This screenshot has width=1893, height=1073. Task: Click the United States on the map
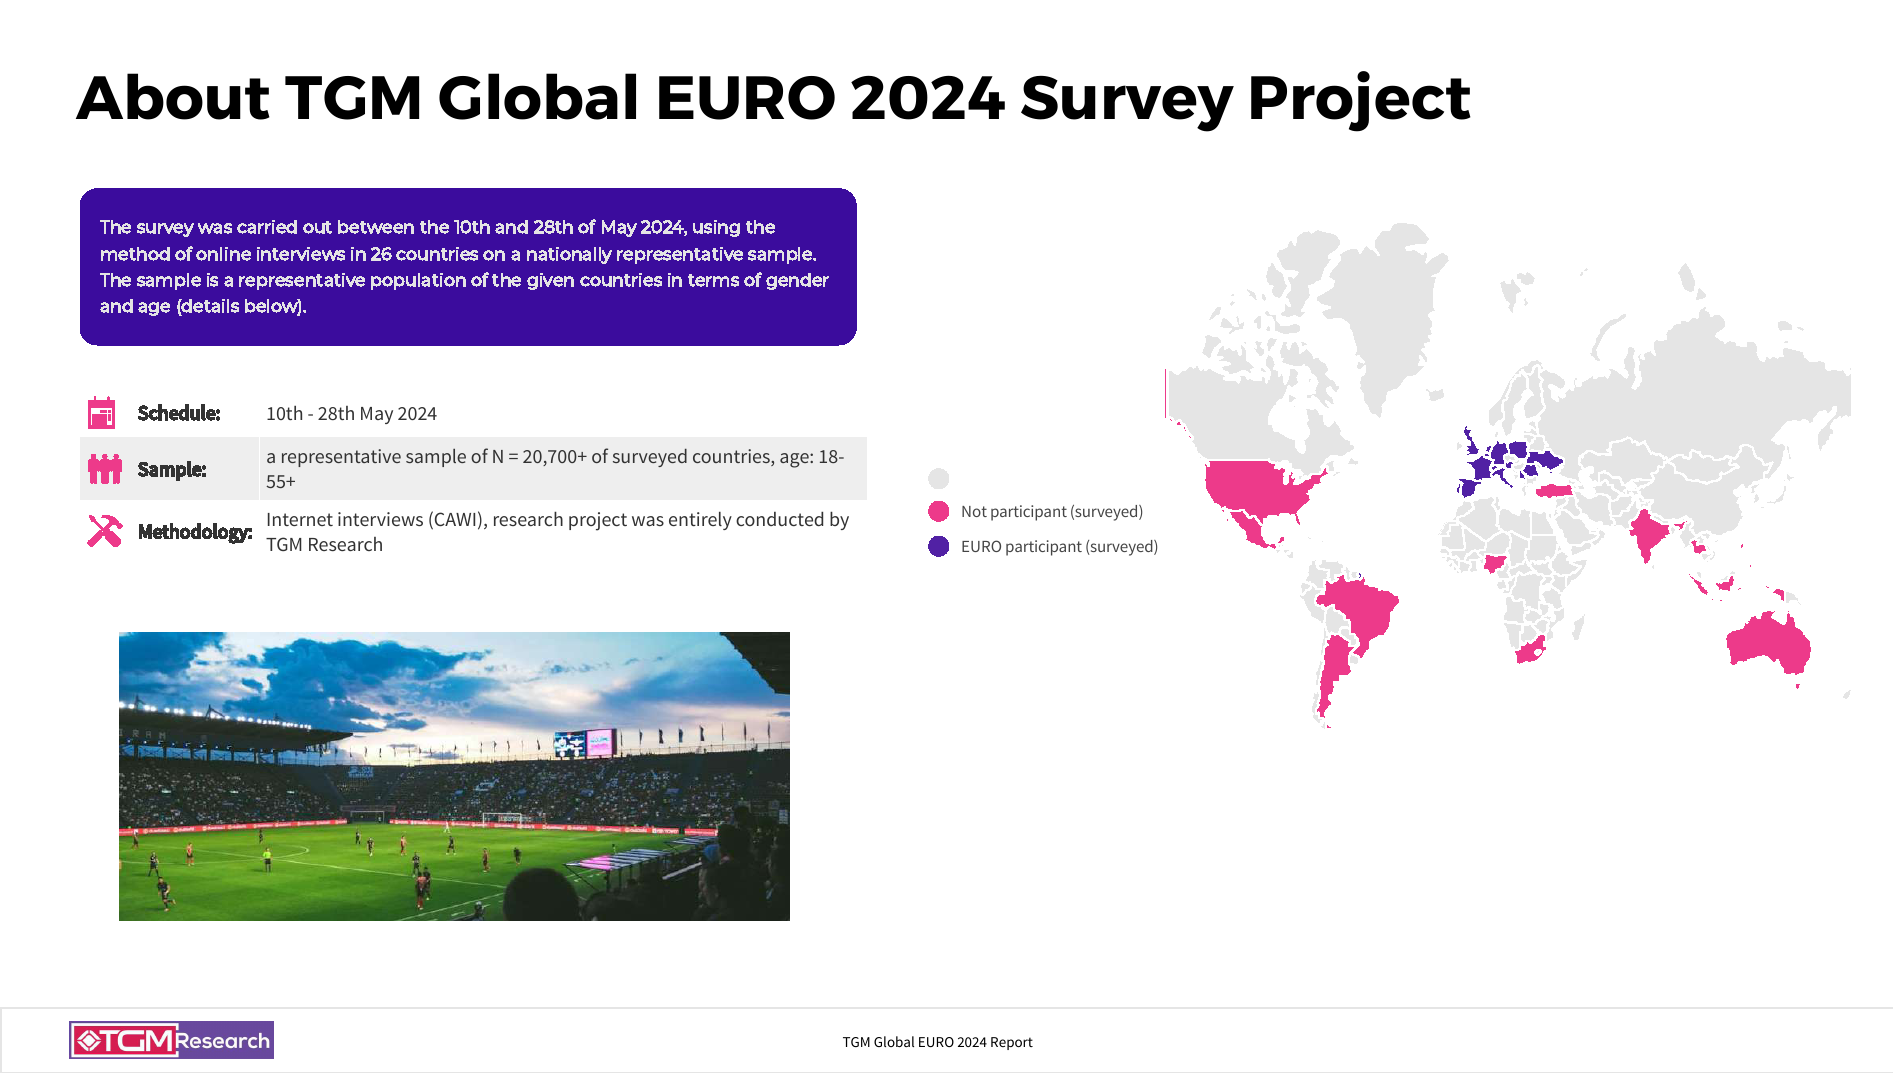click(x=1259, y=489)
